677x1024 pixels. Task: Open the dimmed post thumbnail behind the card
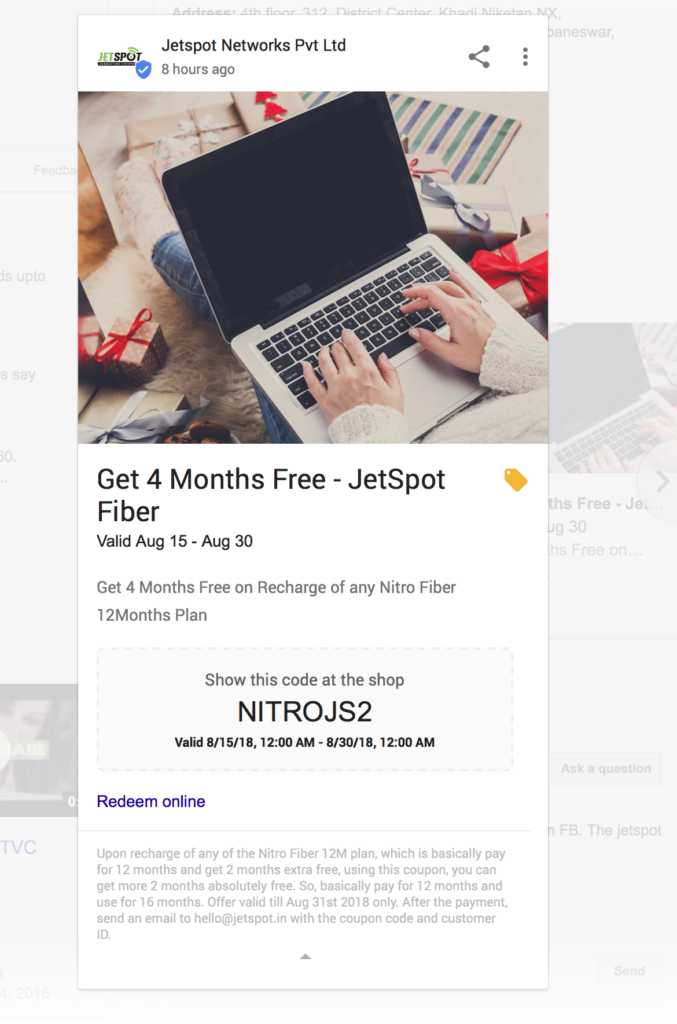pos(612,397)
